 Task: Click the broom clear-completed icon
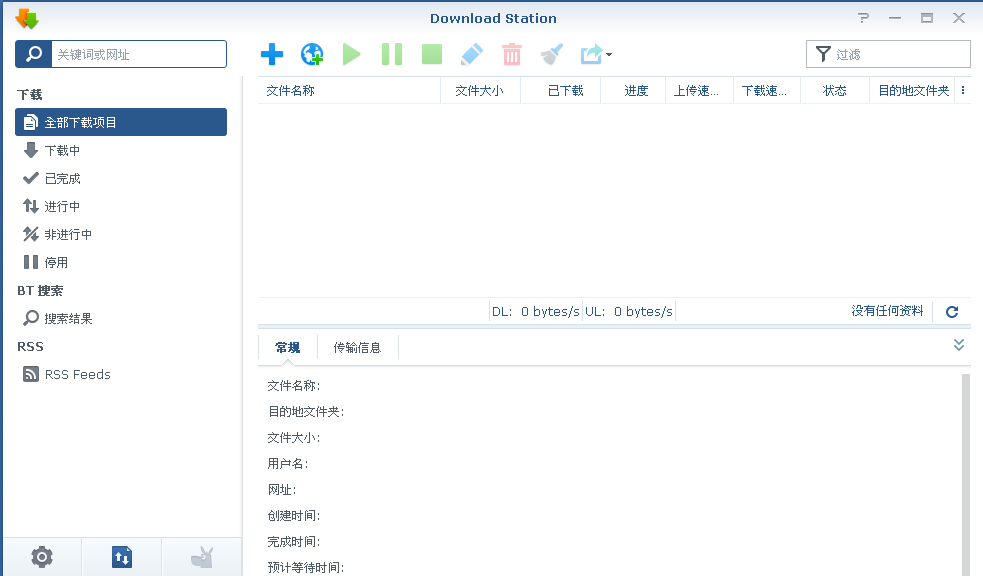point(552,55)
